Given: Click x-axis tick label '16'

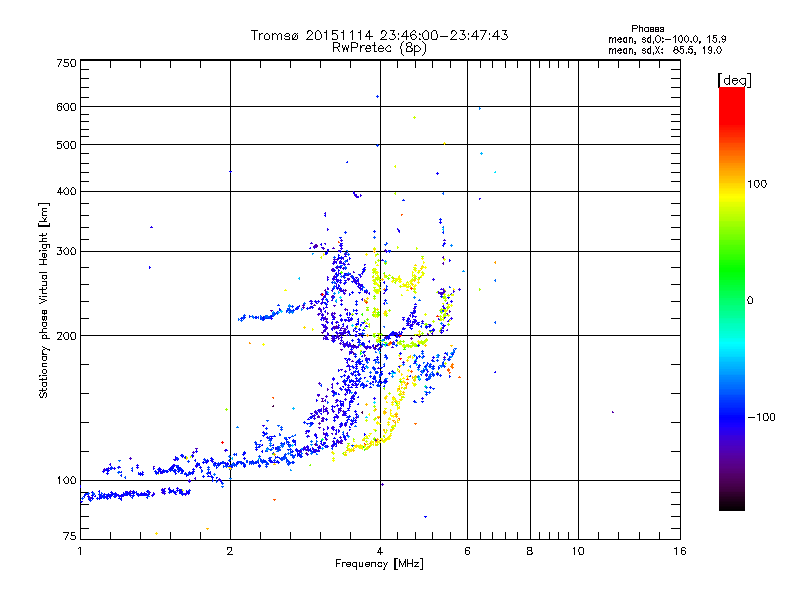Looking at the screenshot, I should point(680,551).
